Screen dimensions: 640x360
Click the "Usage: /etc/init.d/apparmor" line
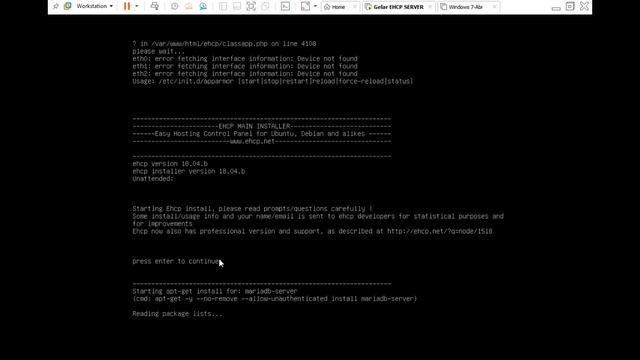click(273, 81)
